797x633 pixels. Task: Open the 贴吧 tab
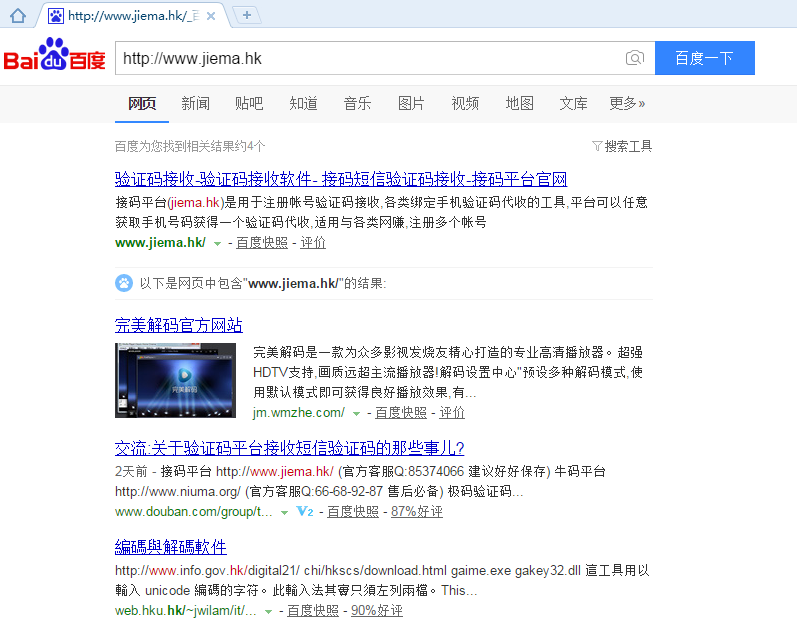coord(249,104)
